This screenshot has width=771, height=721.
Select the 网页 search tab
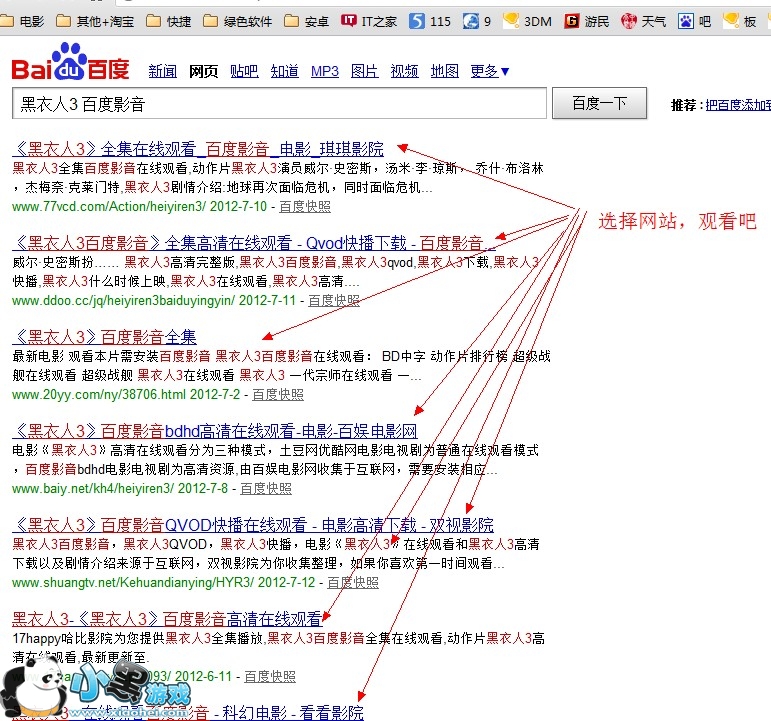click(x=204, y=71)
